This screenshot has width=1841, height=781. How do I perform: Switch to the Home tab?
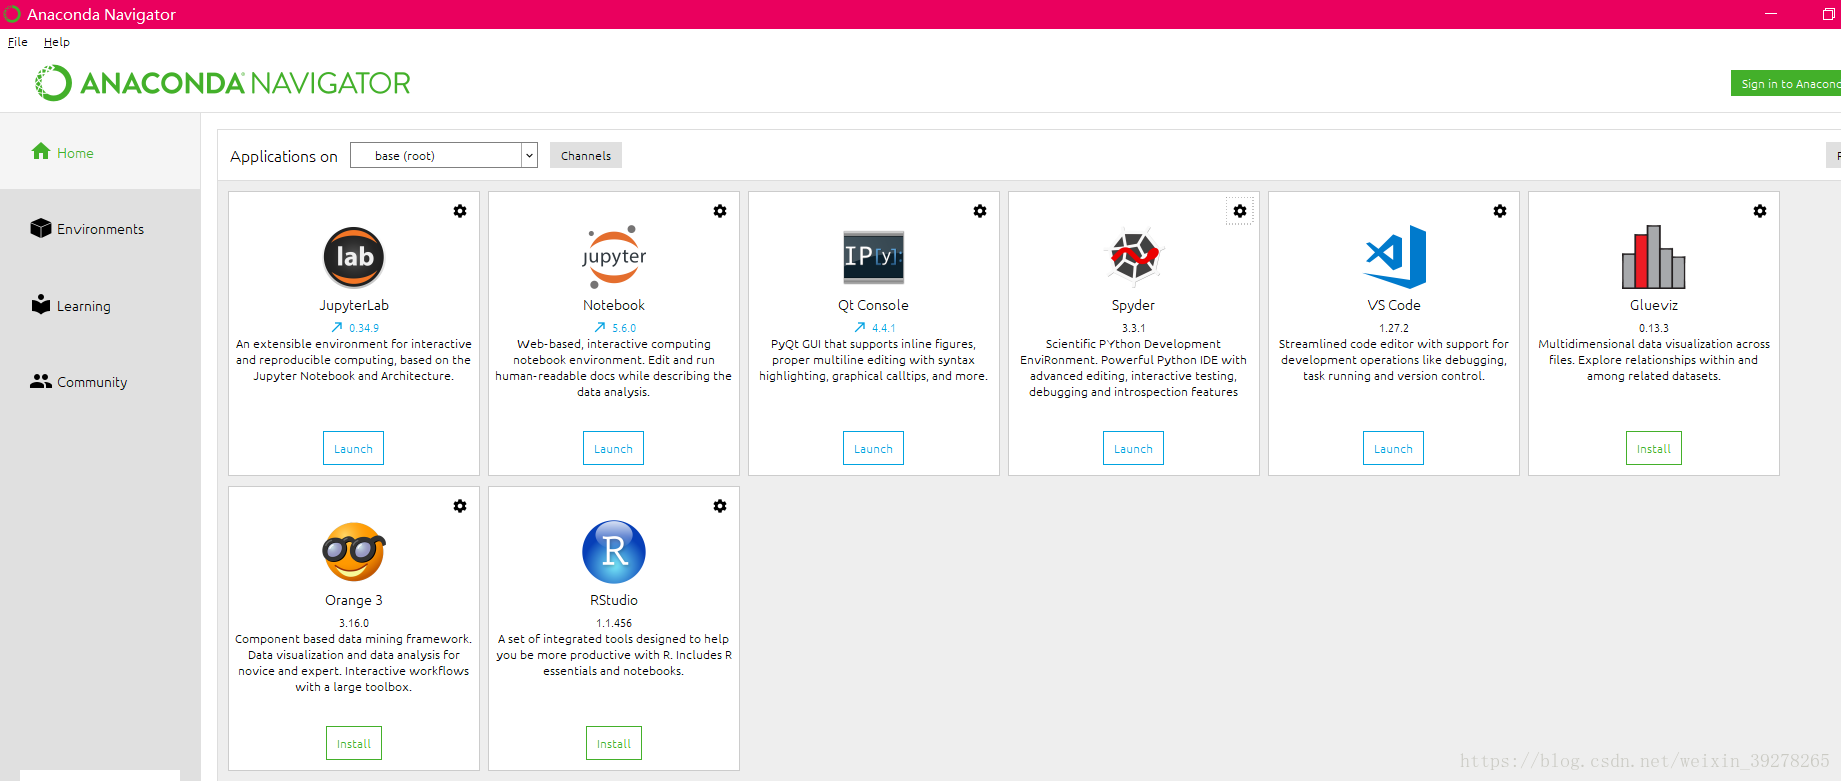100,152
